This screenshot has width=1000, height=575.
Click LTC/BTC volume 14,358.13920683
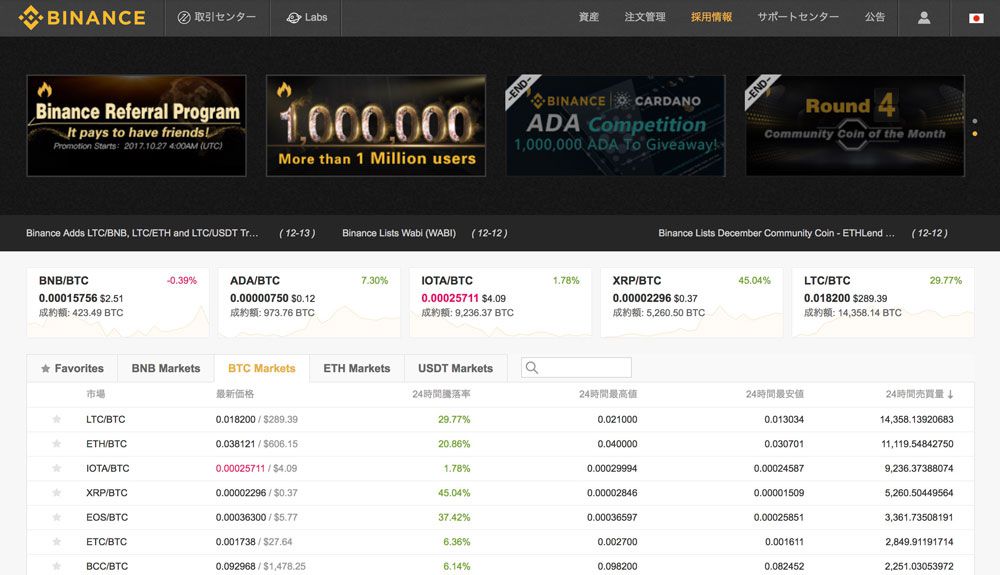pos(916,419)
